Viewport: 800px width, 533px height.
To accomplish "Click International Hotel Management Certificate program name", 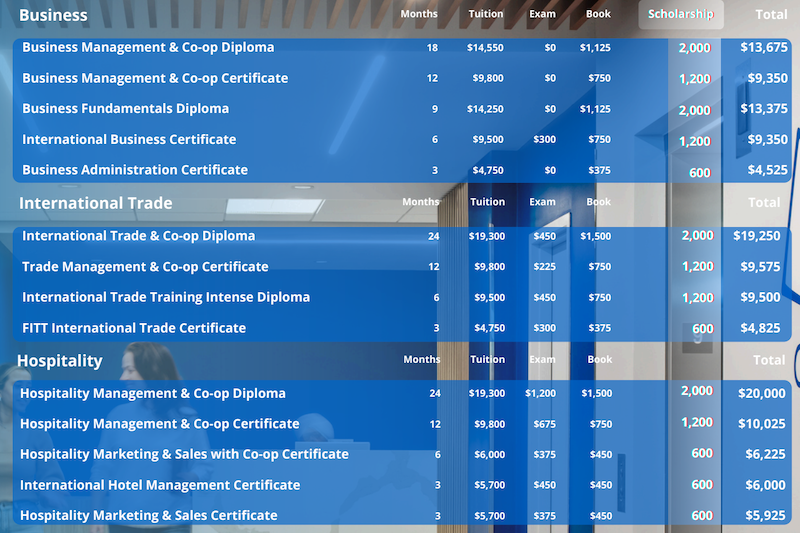I will 160,485.
